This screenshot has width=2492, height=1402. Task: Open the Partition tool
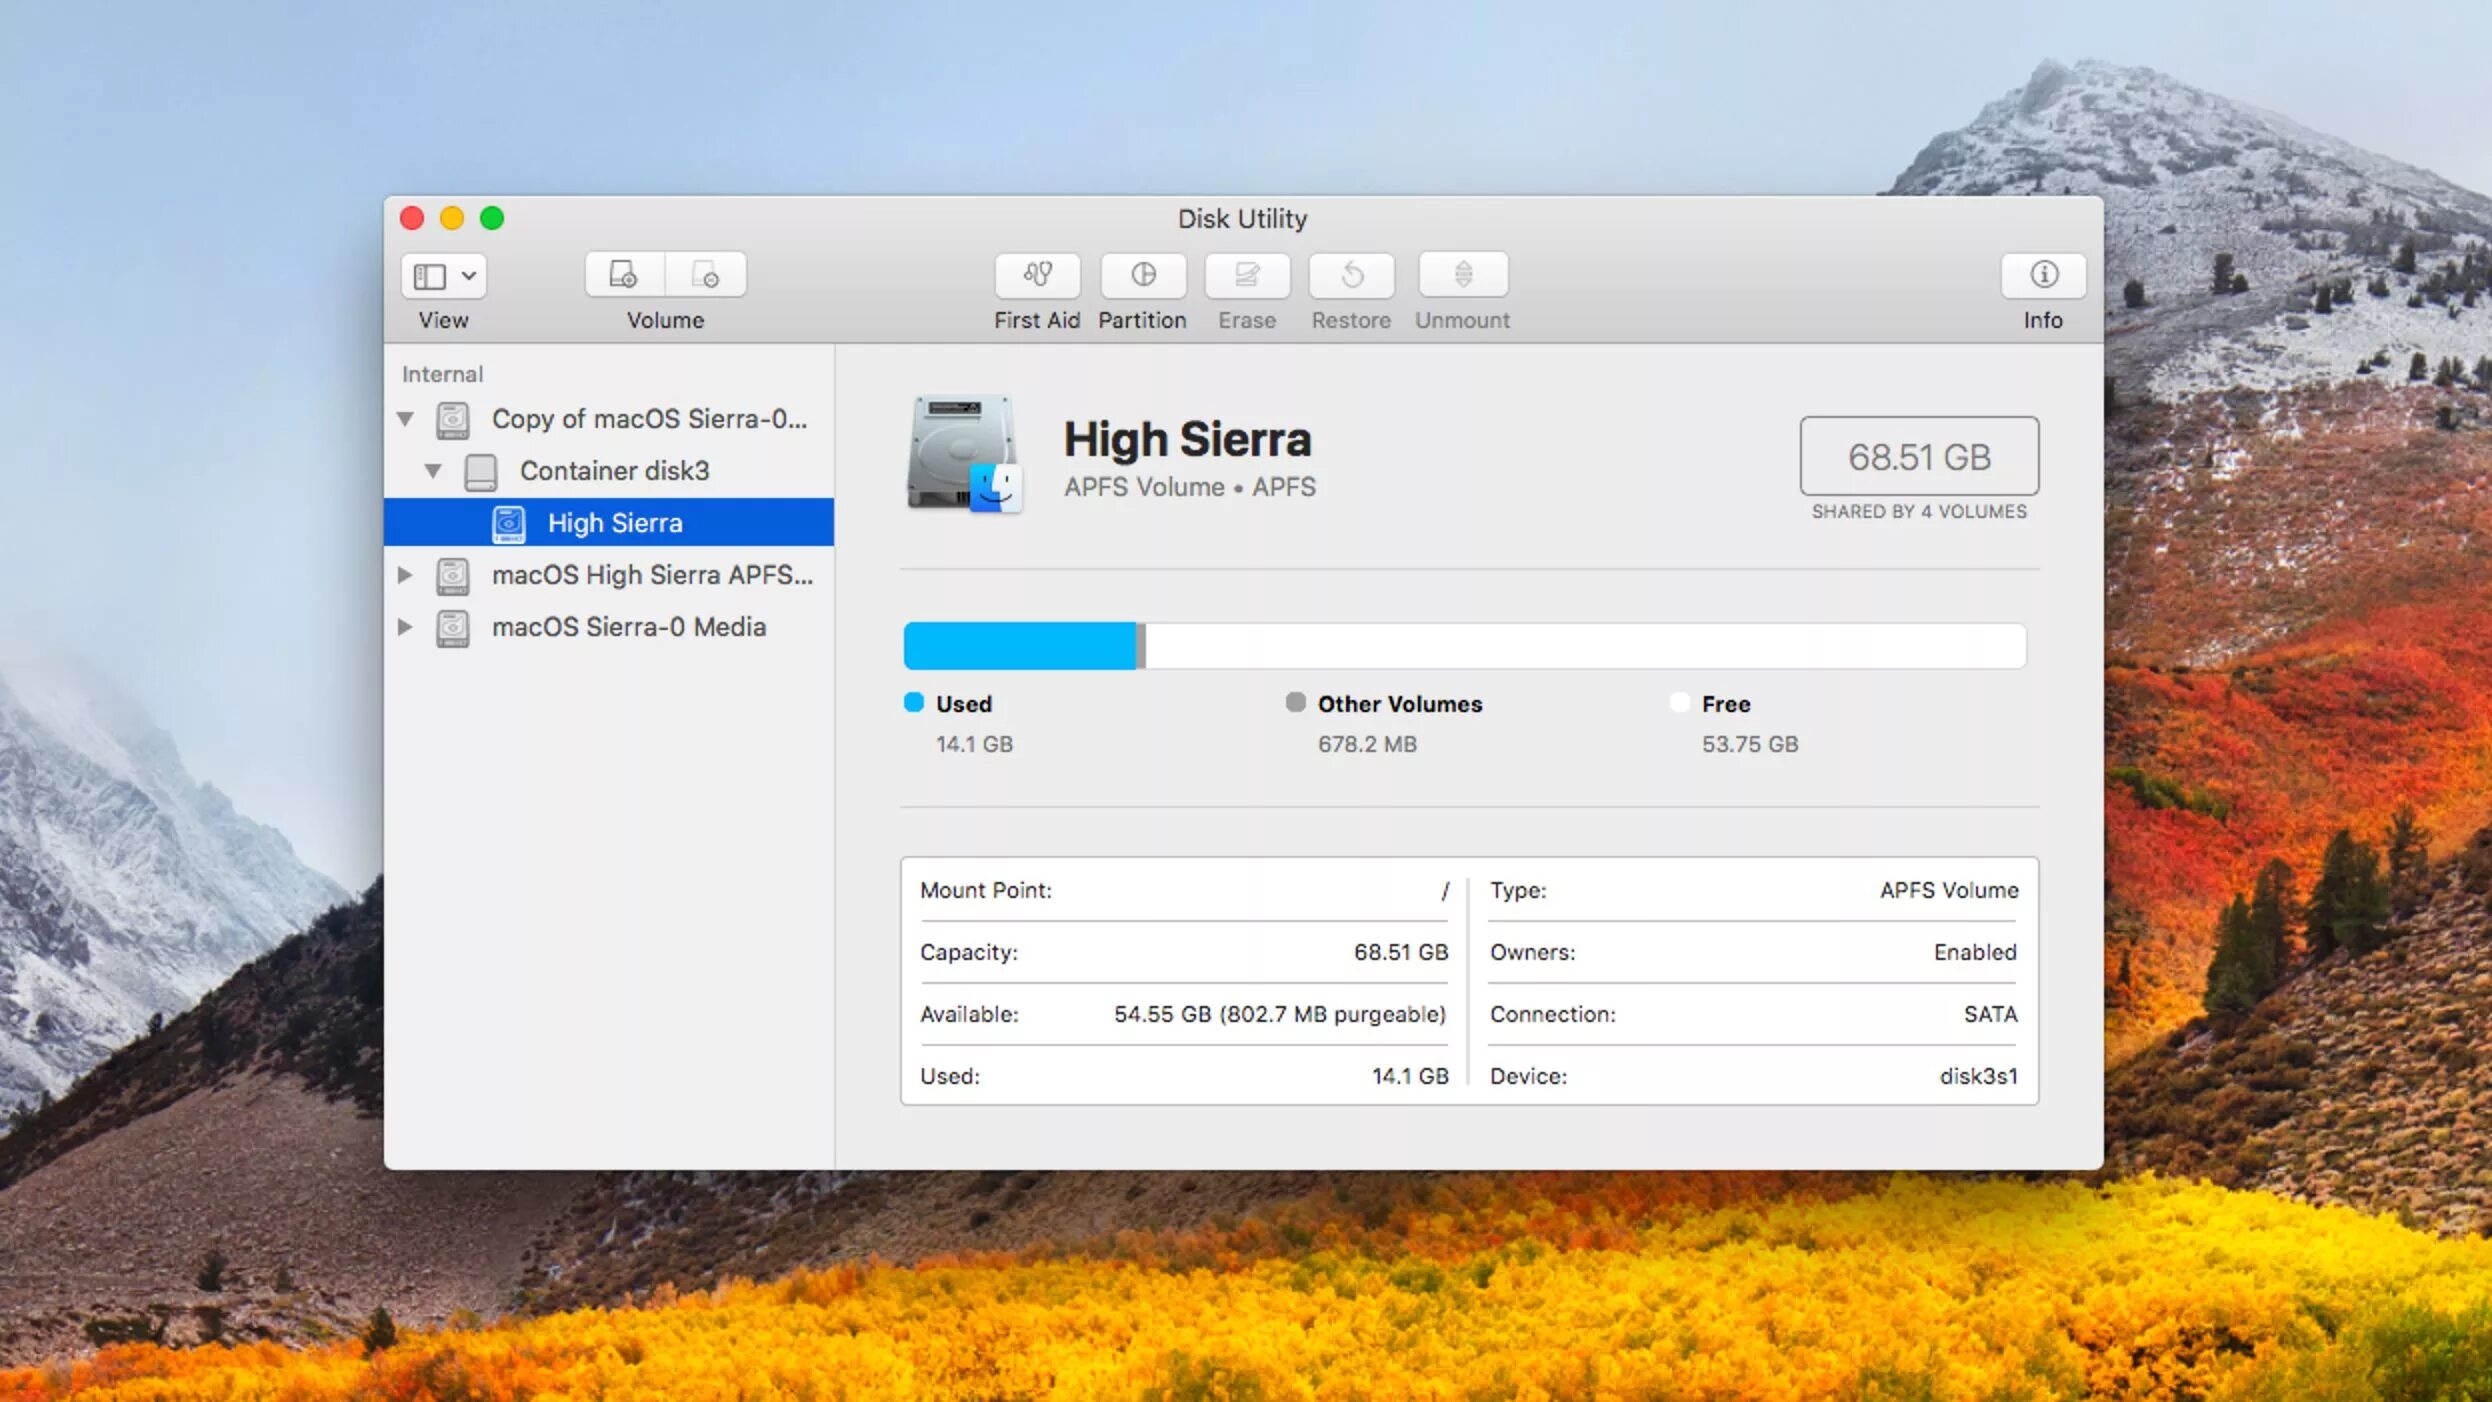click(1142, 275)
